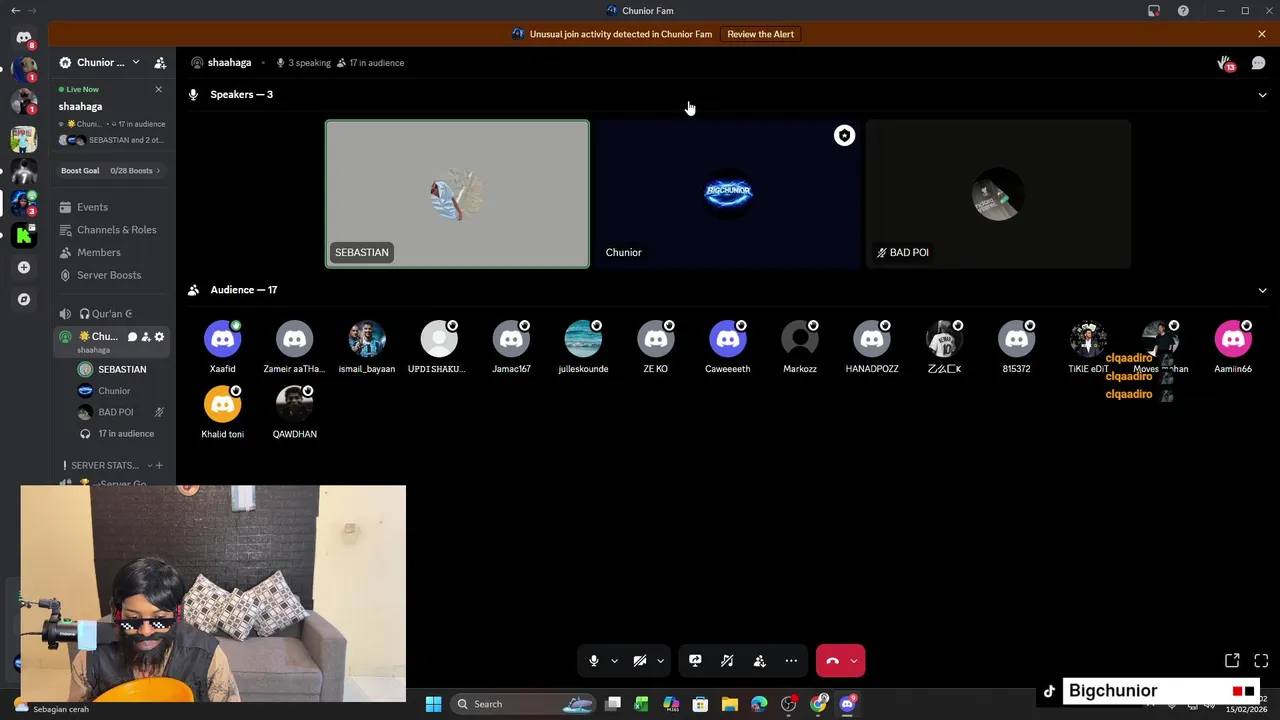Pop out the stage window
Screen dimensions: 1280x720
1232,661
